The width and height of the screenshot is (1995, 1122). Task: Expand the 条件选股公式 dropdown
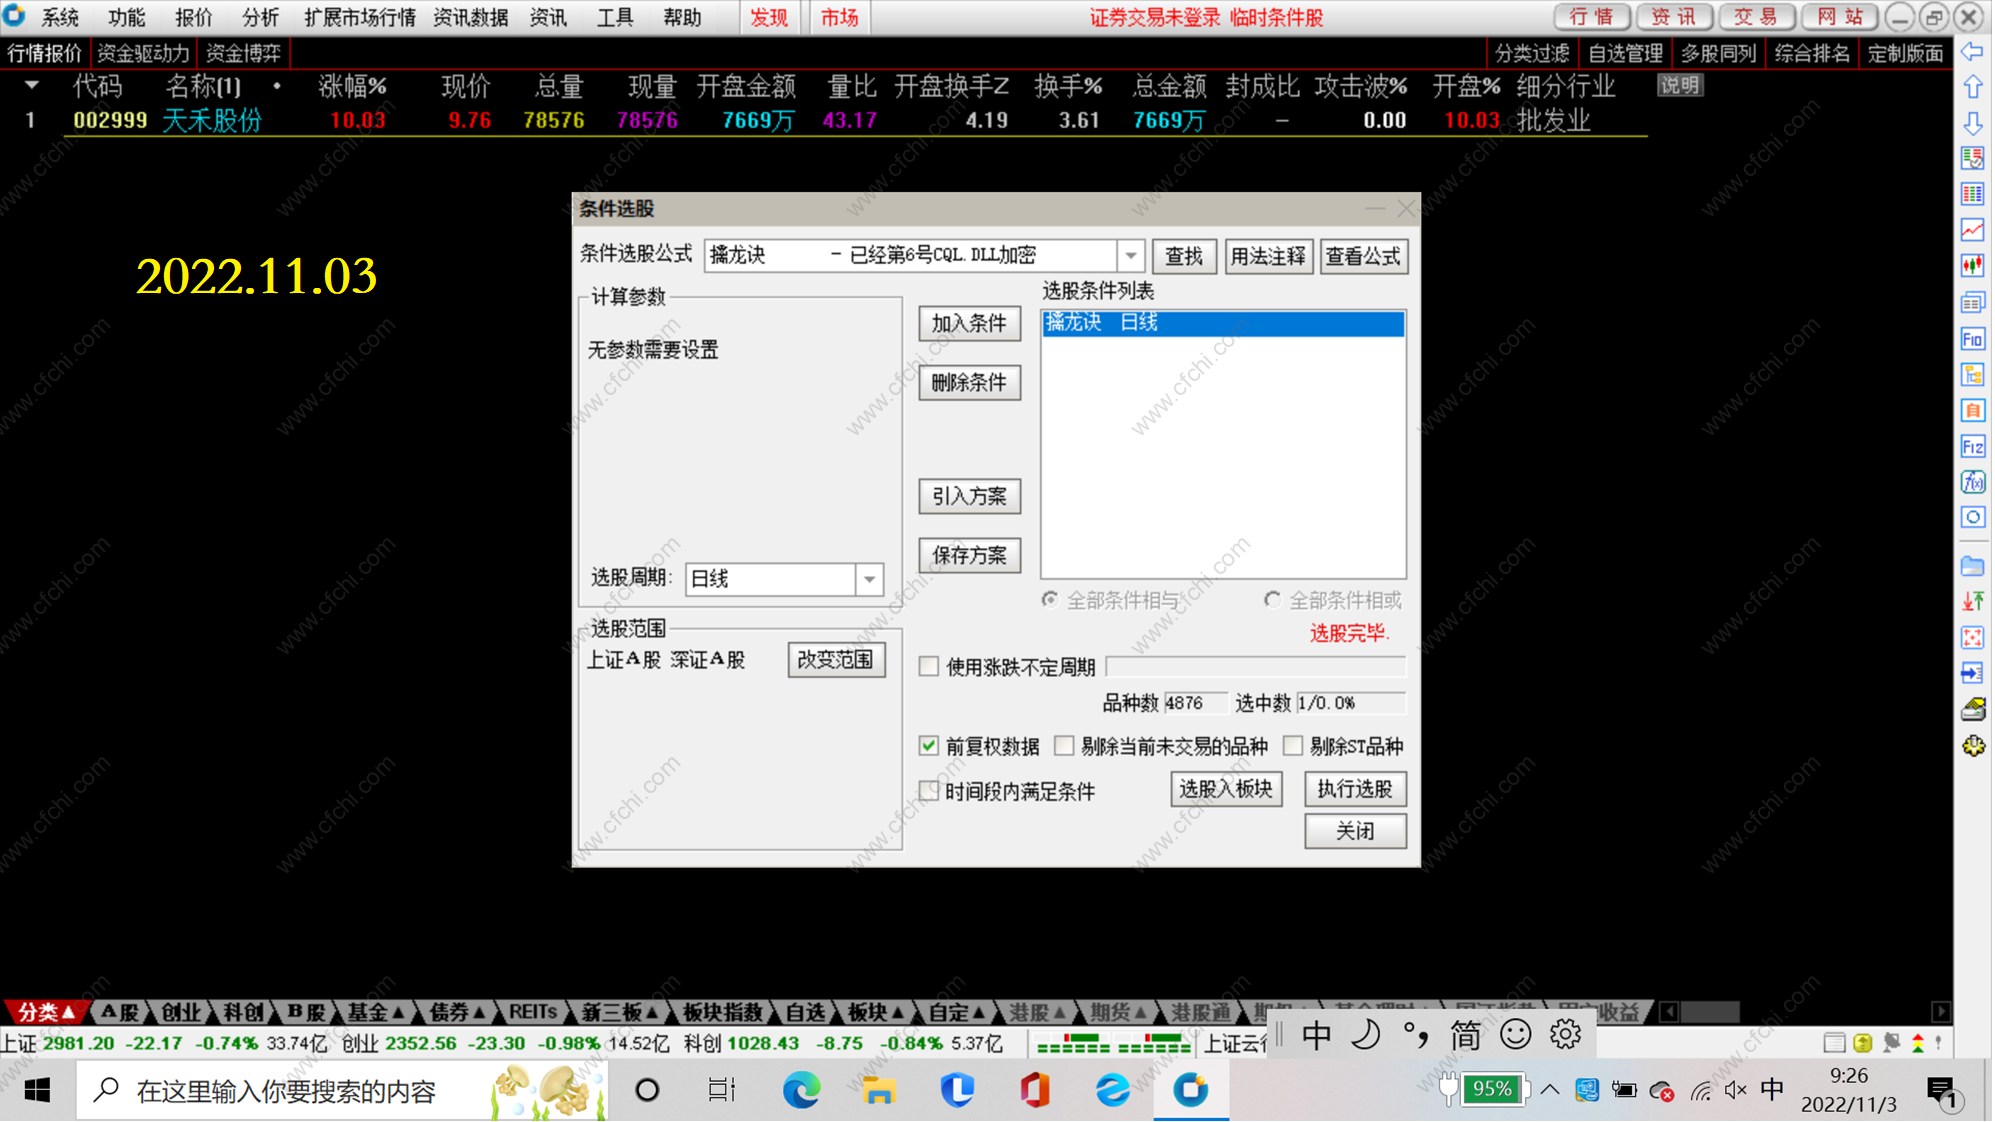[x=1131, y=256]
